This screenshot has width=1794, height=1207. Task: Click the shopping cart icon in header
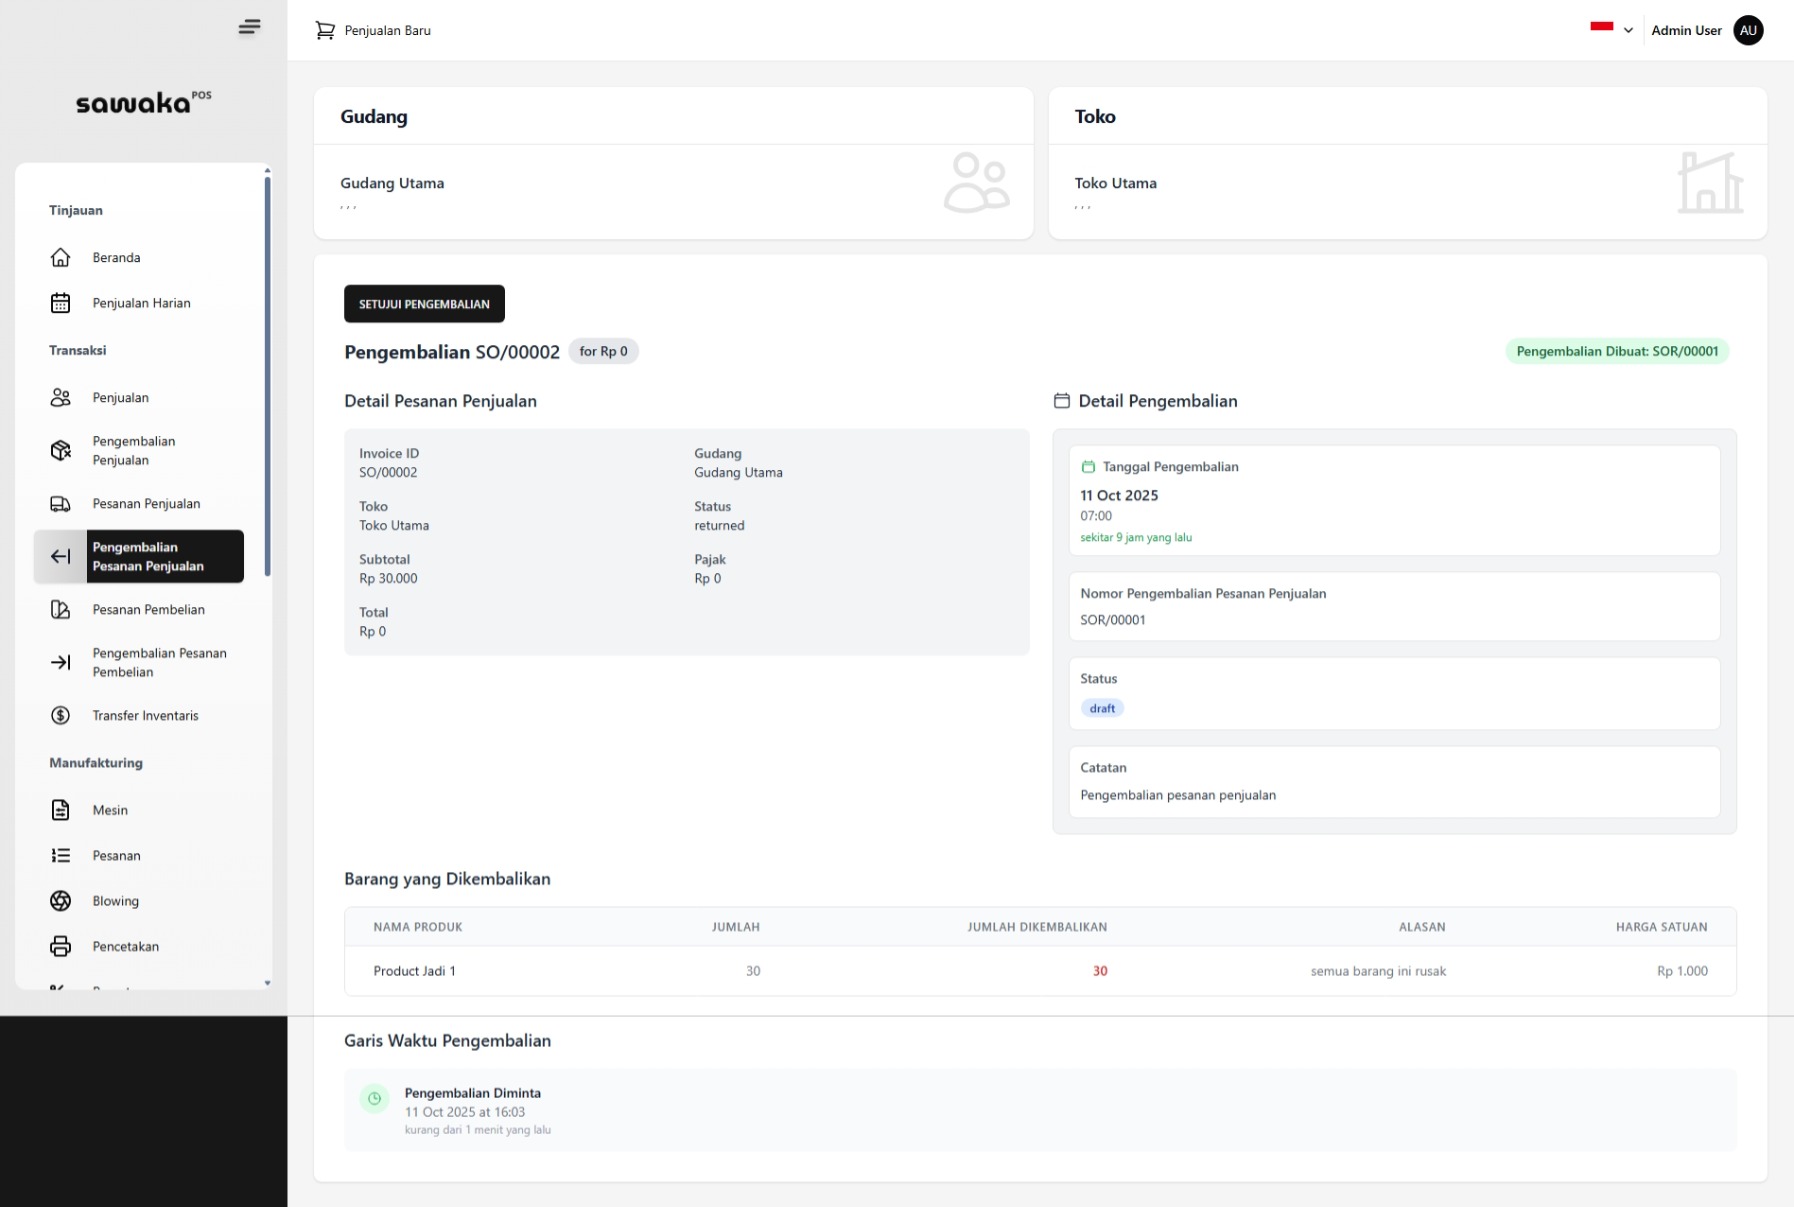click(325, 31)
